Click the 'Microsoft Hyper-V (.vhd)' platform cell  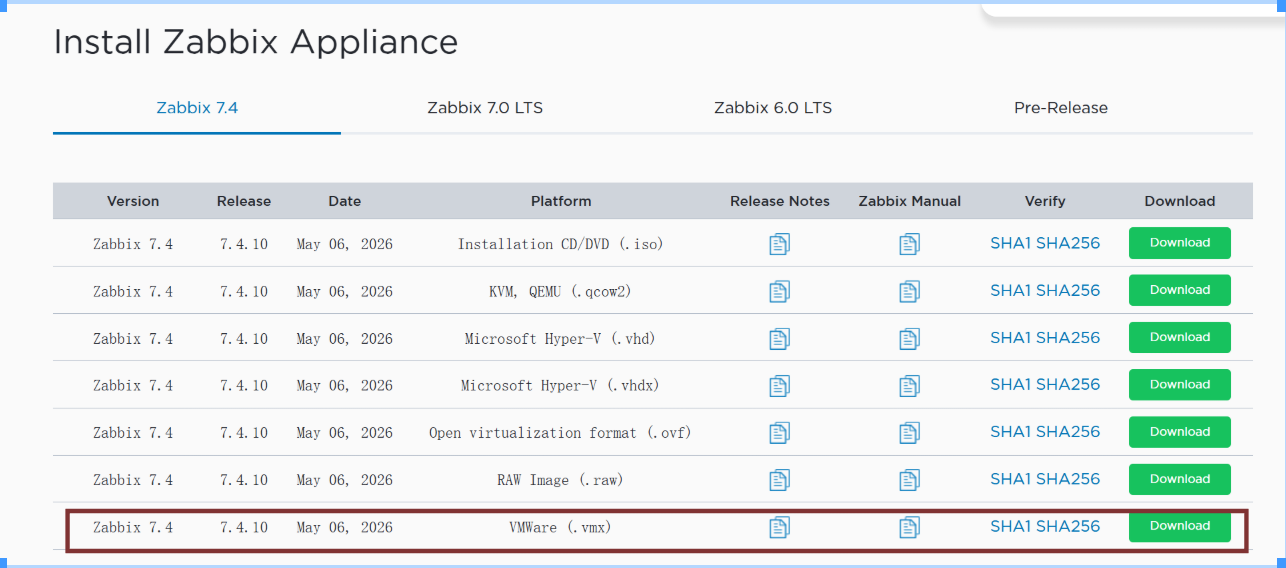[560, 339]
